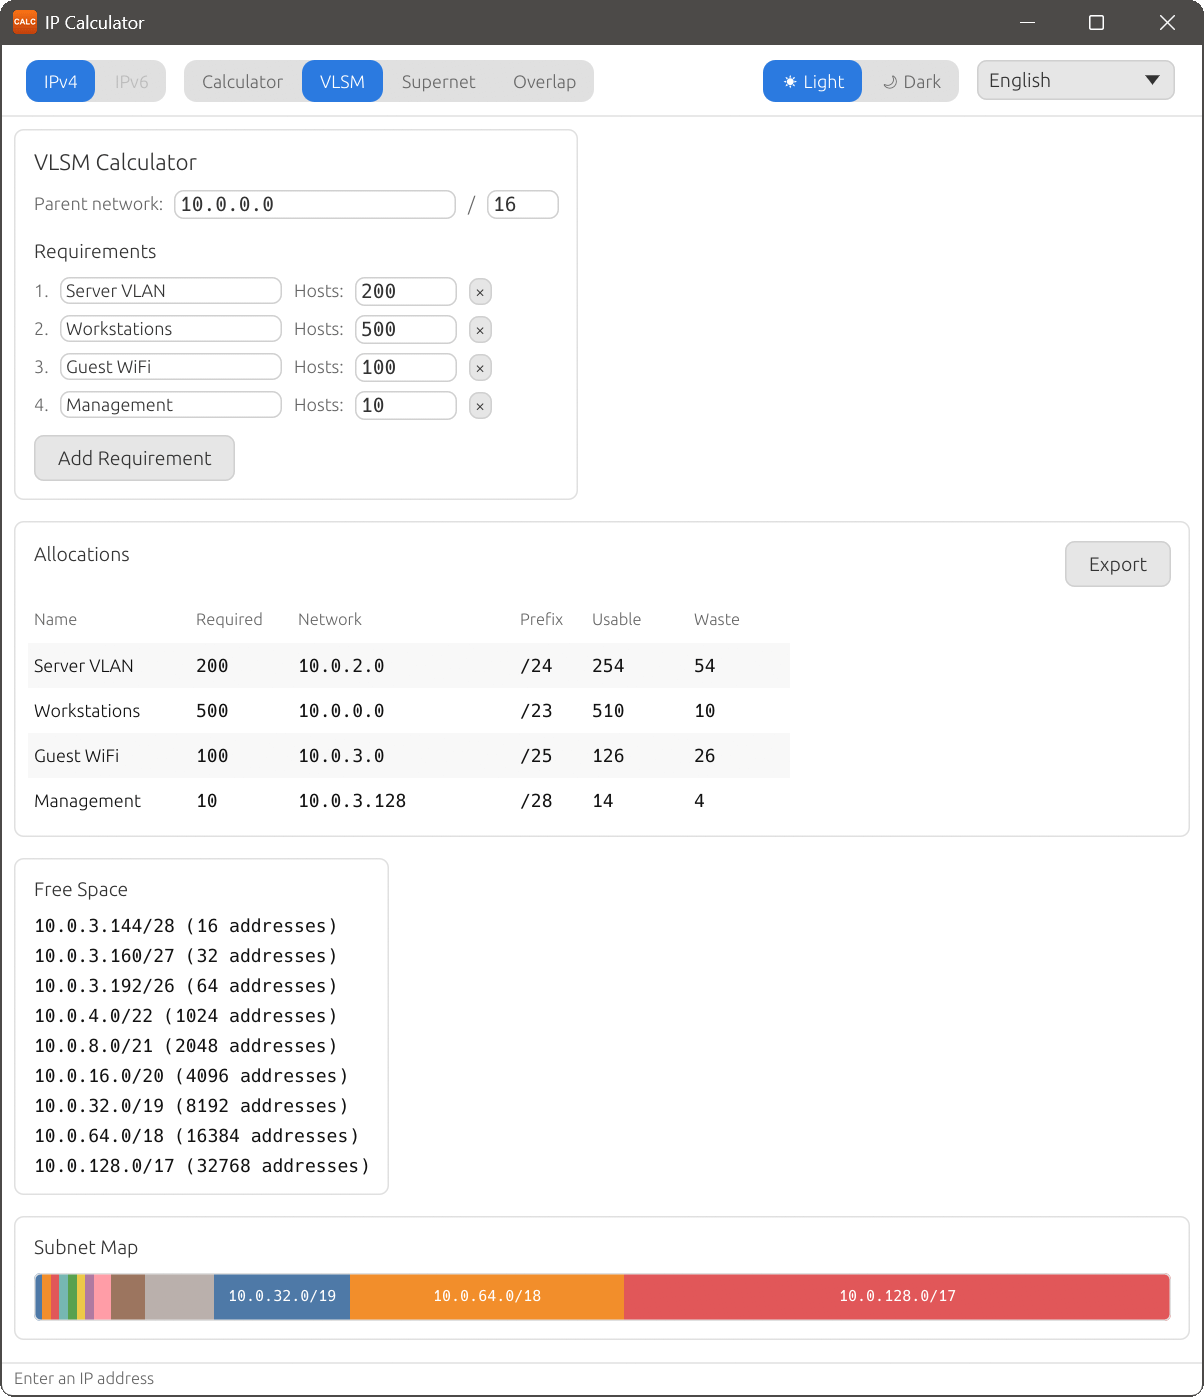Open the Overlap tab
Image resolution: width=1204 pixels, height=1397 pixels.
[x=544, y=81]
